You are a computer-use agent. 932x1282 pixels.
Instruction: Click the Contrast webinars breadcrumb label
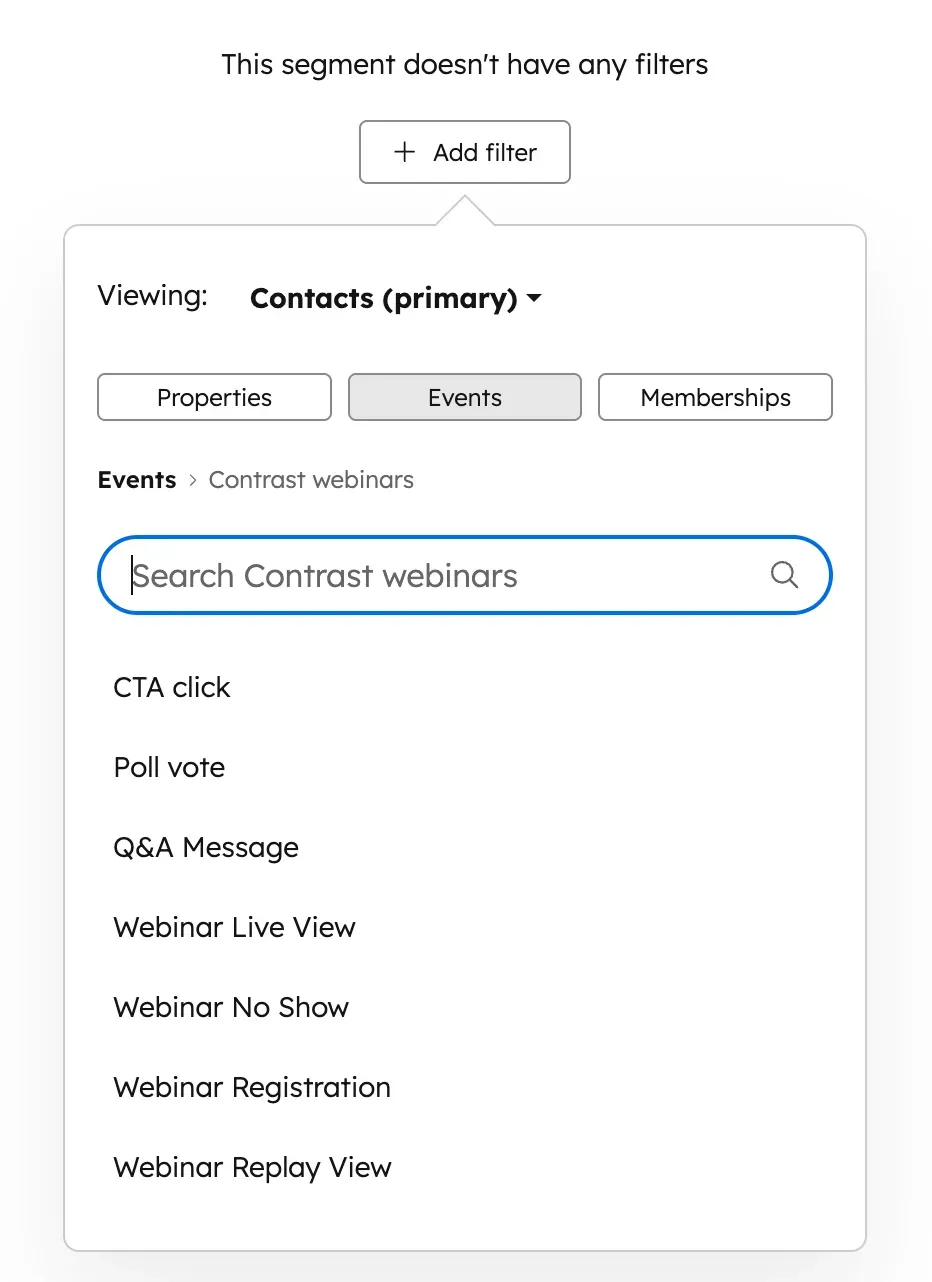pyautogui.click(x=310, y=480)
